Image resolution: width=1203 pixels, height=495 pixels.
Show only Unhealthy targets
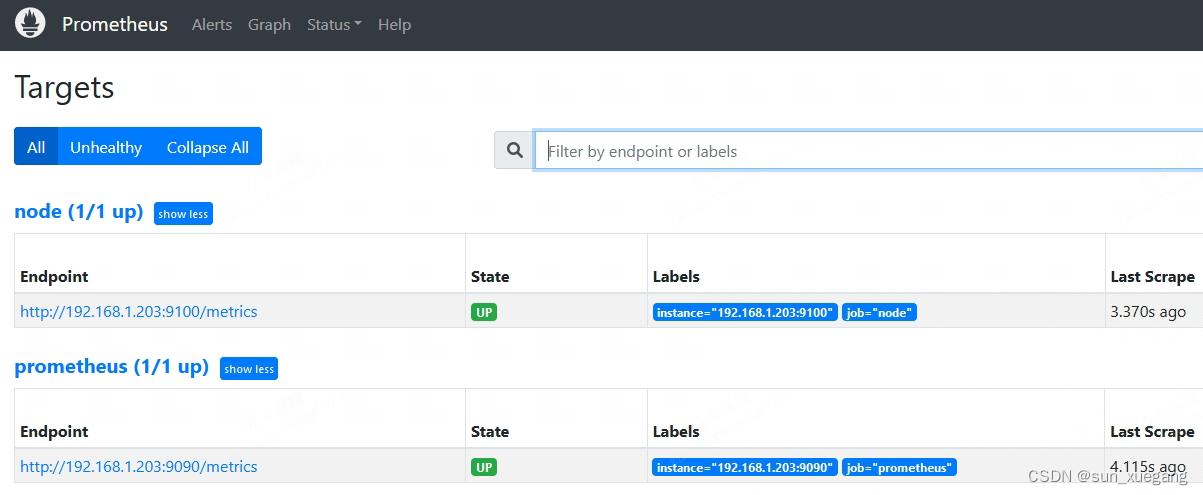(x=106, y=146)
